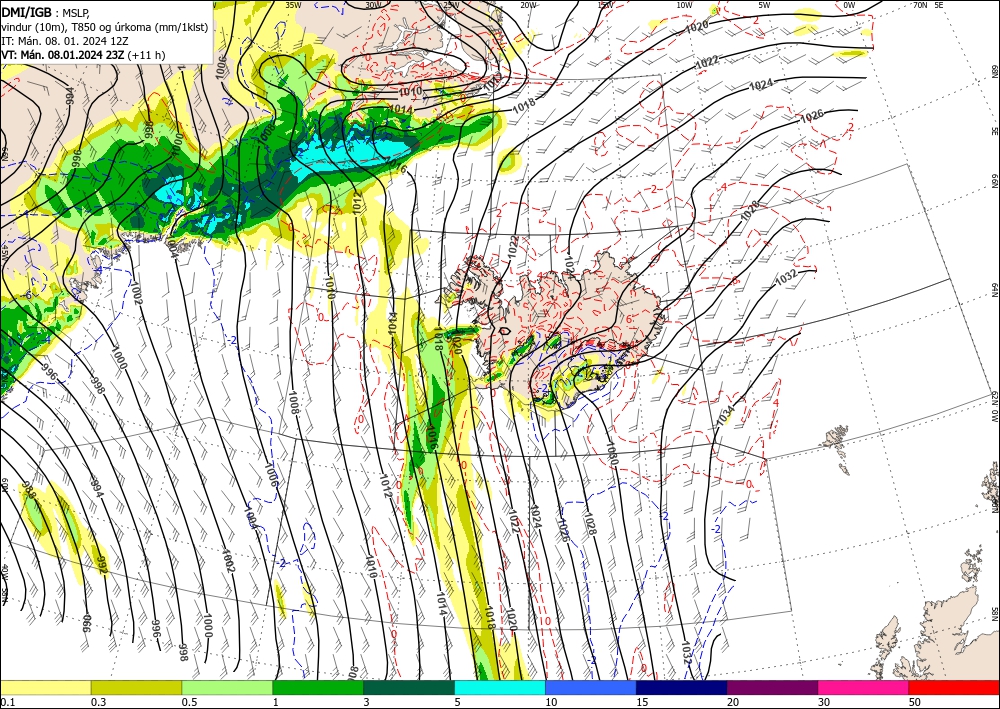Click the 988 isobar label
Image resolution: width=1000 pixels, height=709 pixels.
click(x=29, y=491)
